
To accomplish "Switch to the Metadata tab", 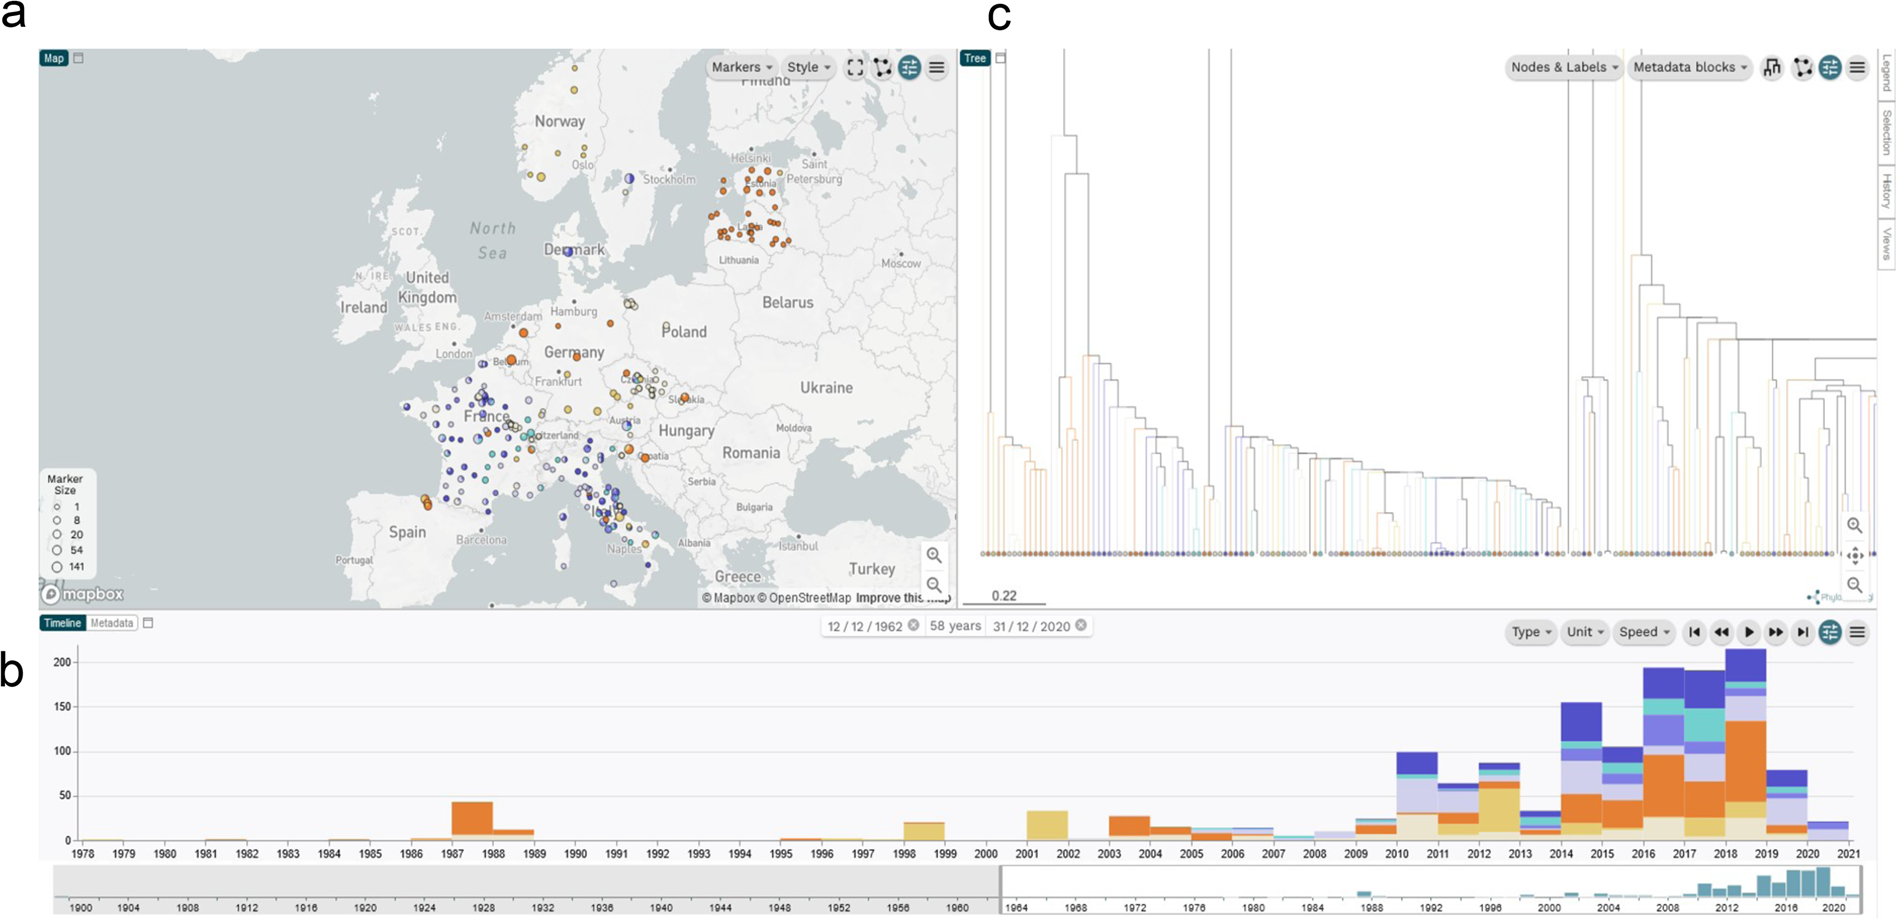I will tap(112, 623).
